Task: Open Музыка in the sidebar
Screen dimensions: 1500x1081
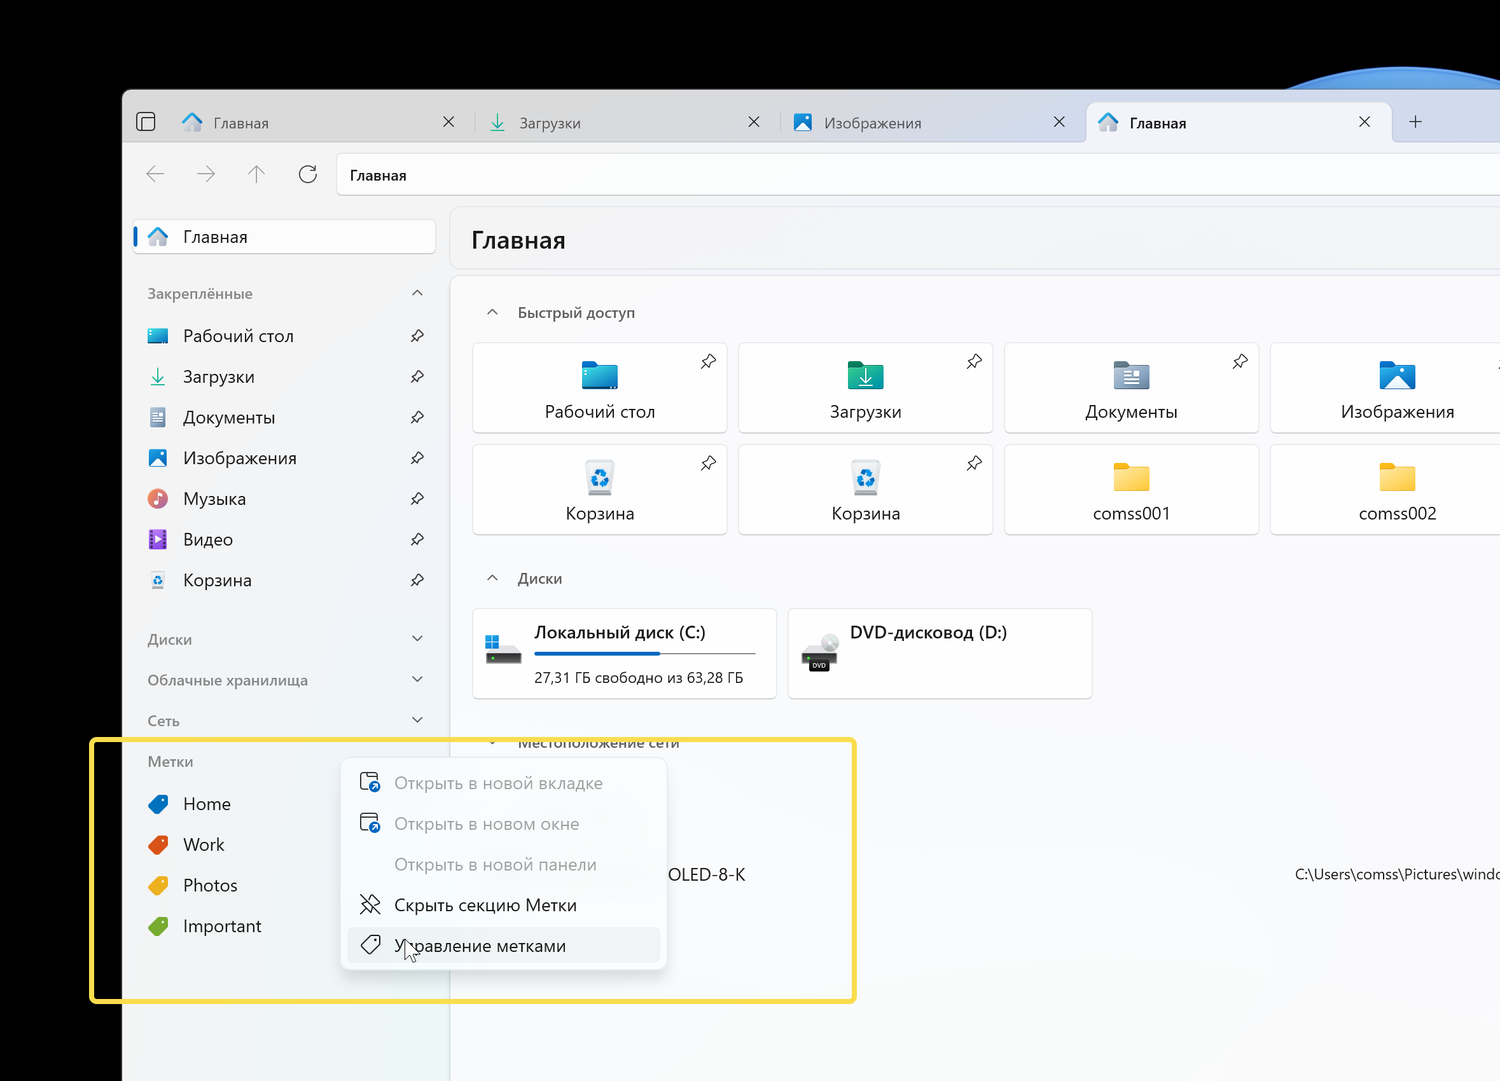Action: click(285, 499)
